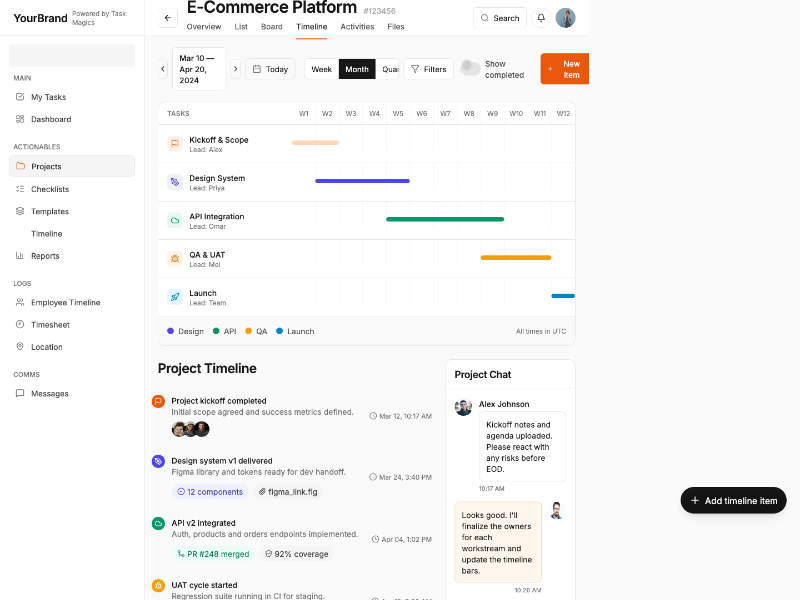
Task: Click the Kickoff & Scope task icon
Action: point(175,144)
